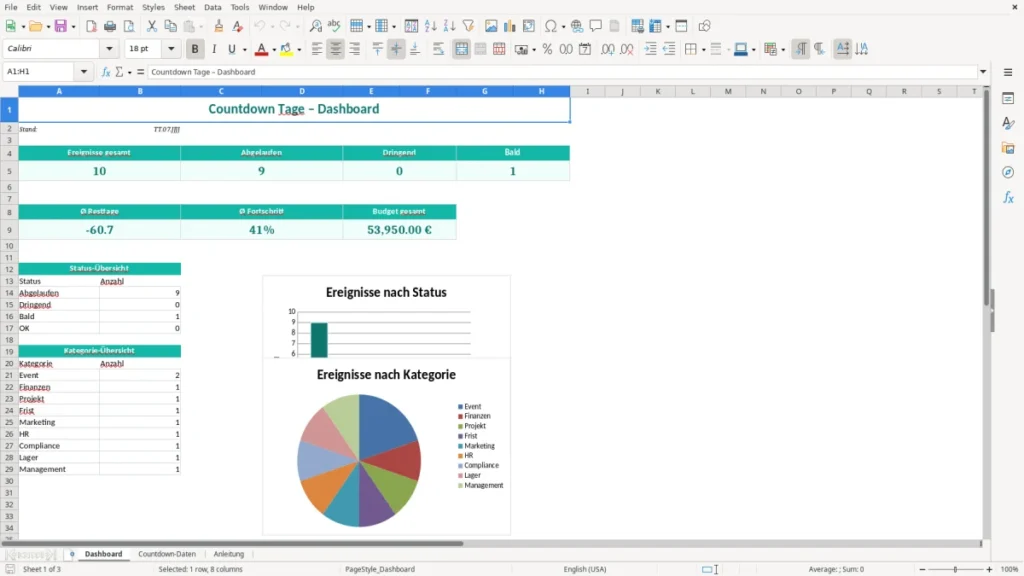Format as percent icon

coord(547,49)
